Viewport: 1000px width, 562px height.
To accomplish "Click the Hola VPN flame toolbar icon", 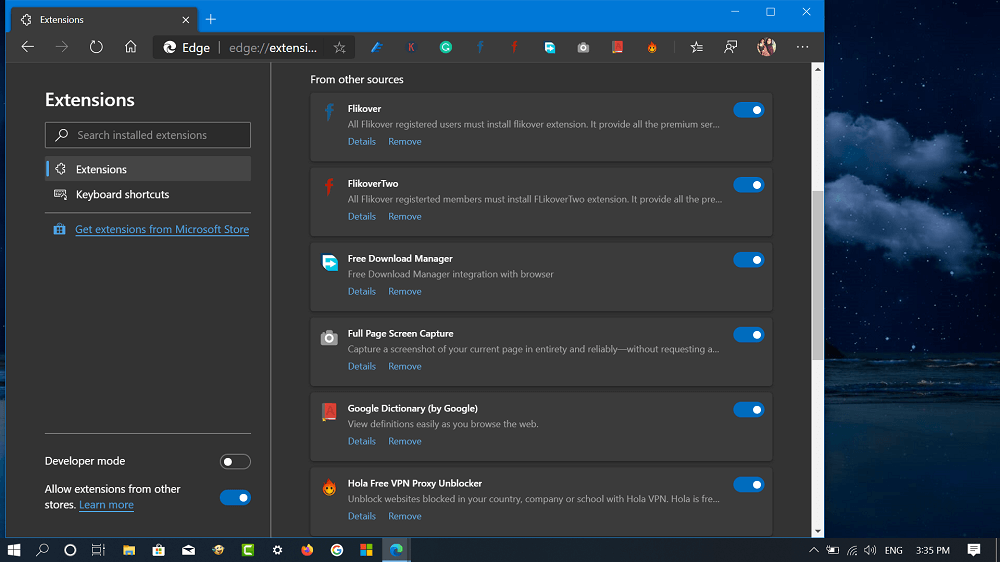I will point(652,47).
